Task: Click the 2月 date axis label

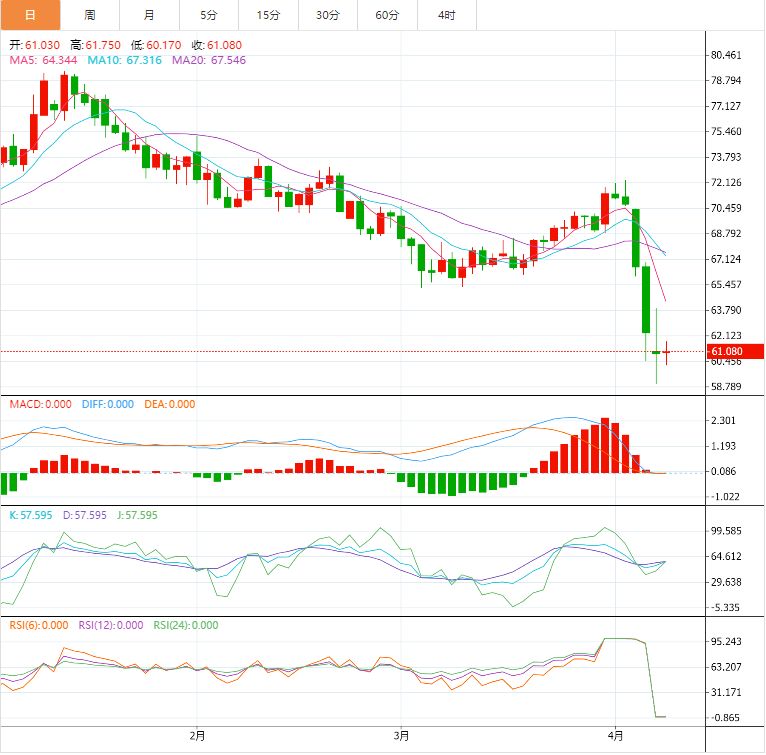Action: (x=197, y=735)
